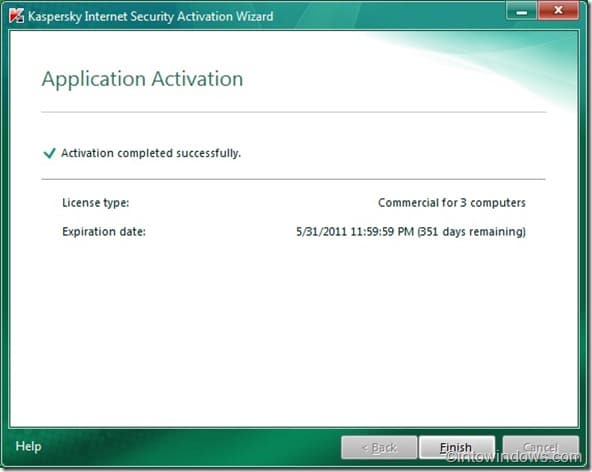
Task: Click the disabled Back button
Action: pyautogui.click(x=379, y=447)
